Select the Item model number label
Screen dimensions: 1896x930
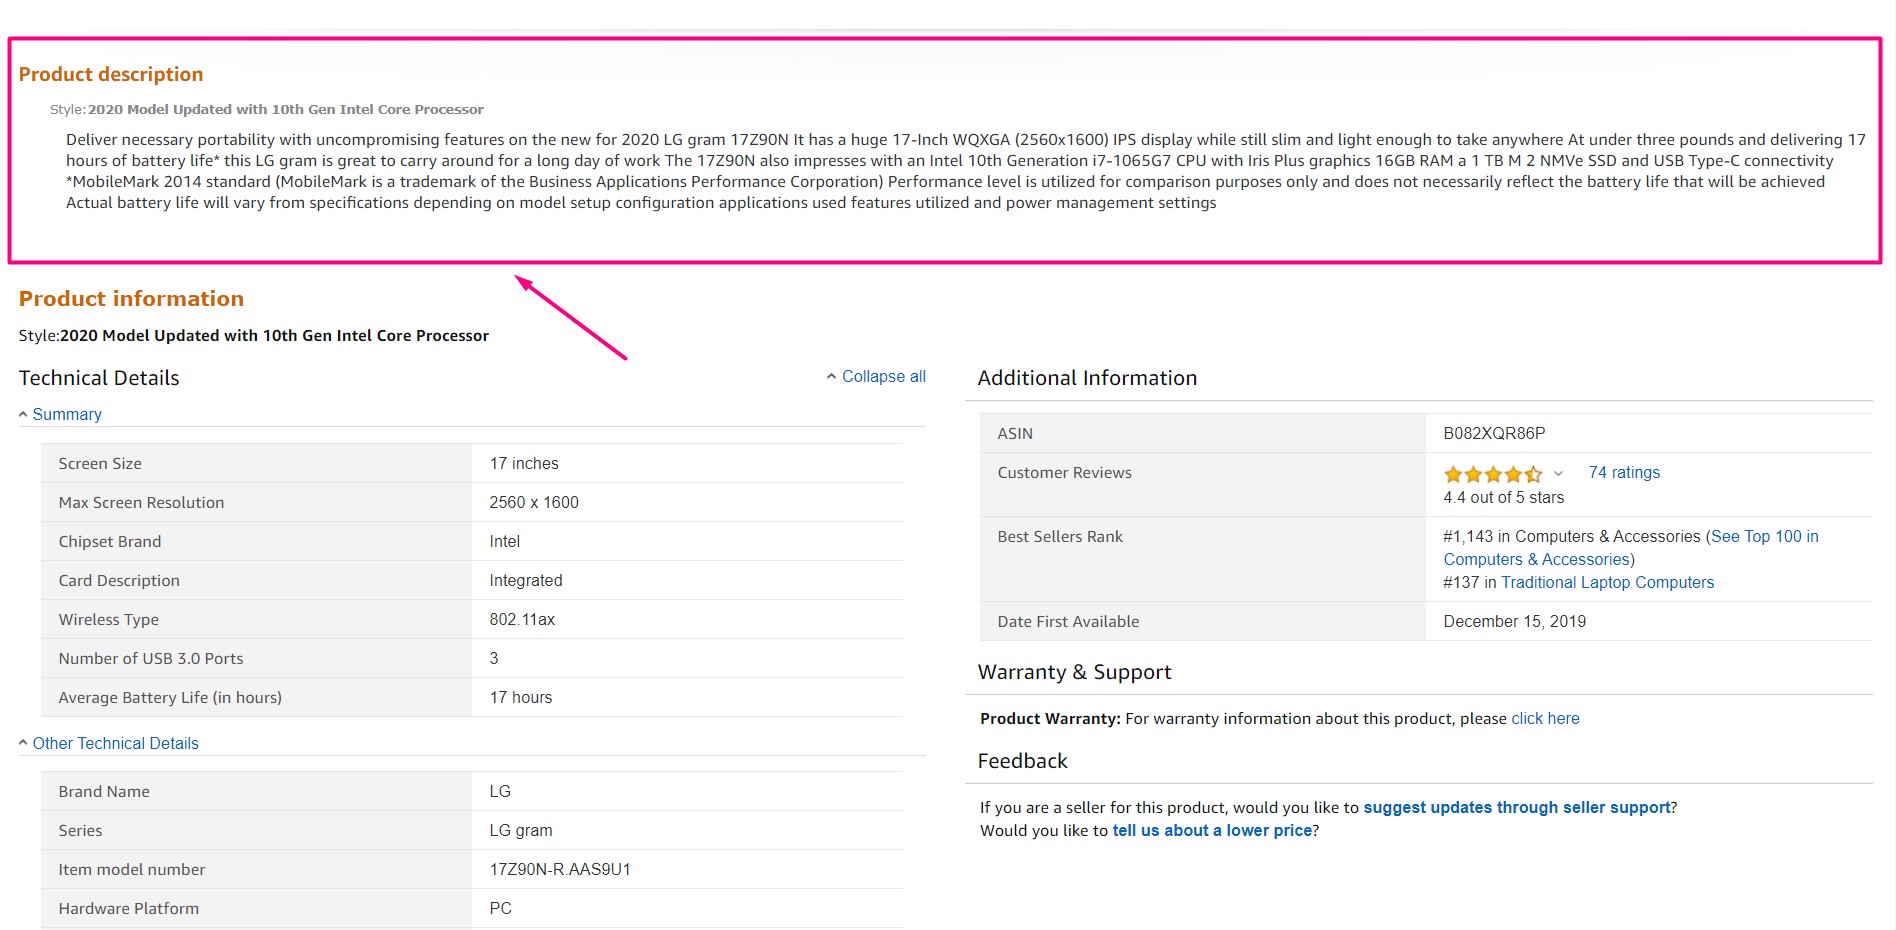132,869
